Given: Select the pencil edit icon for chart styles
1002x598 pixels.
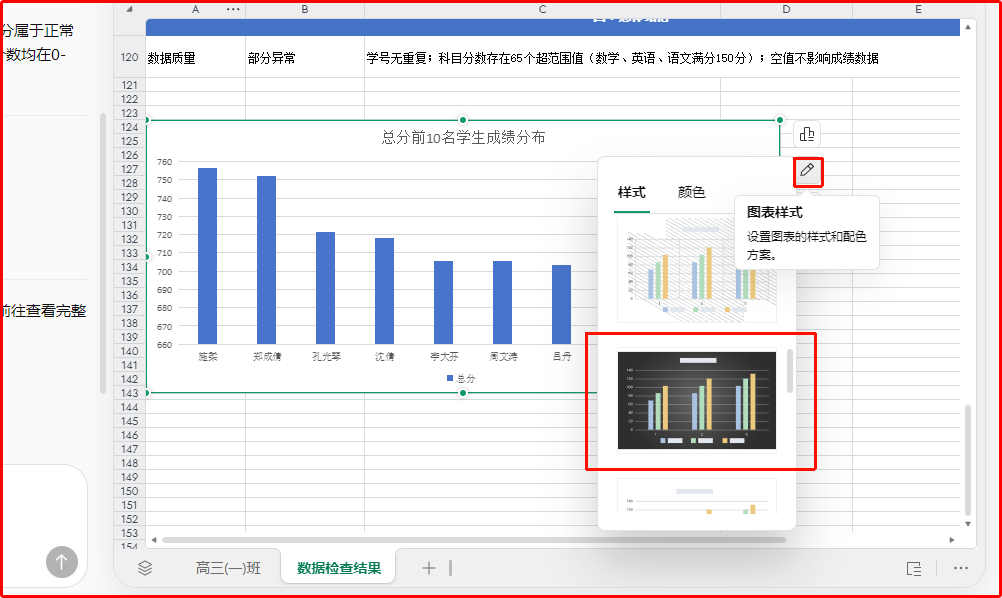Looking at the screenshot, I should click(x=807, y=171).
